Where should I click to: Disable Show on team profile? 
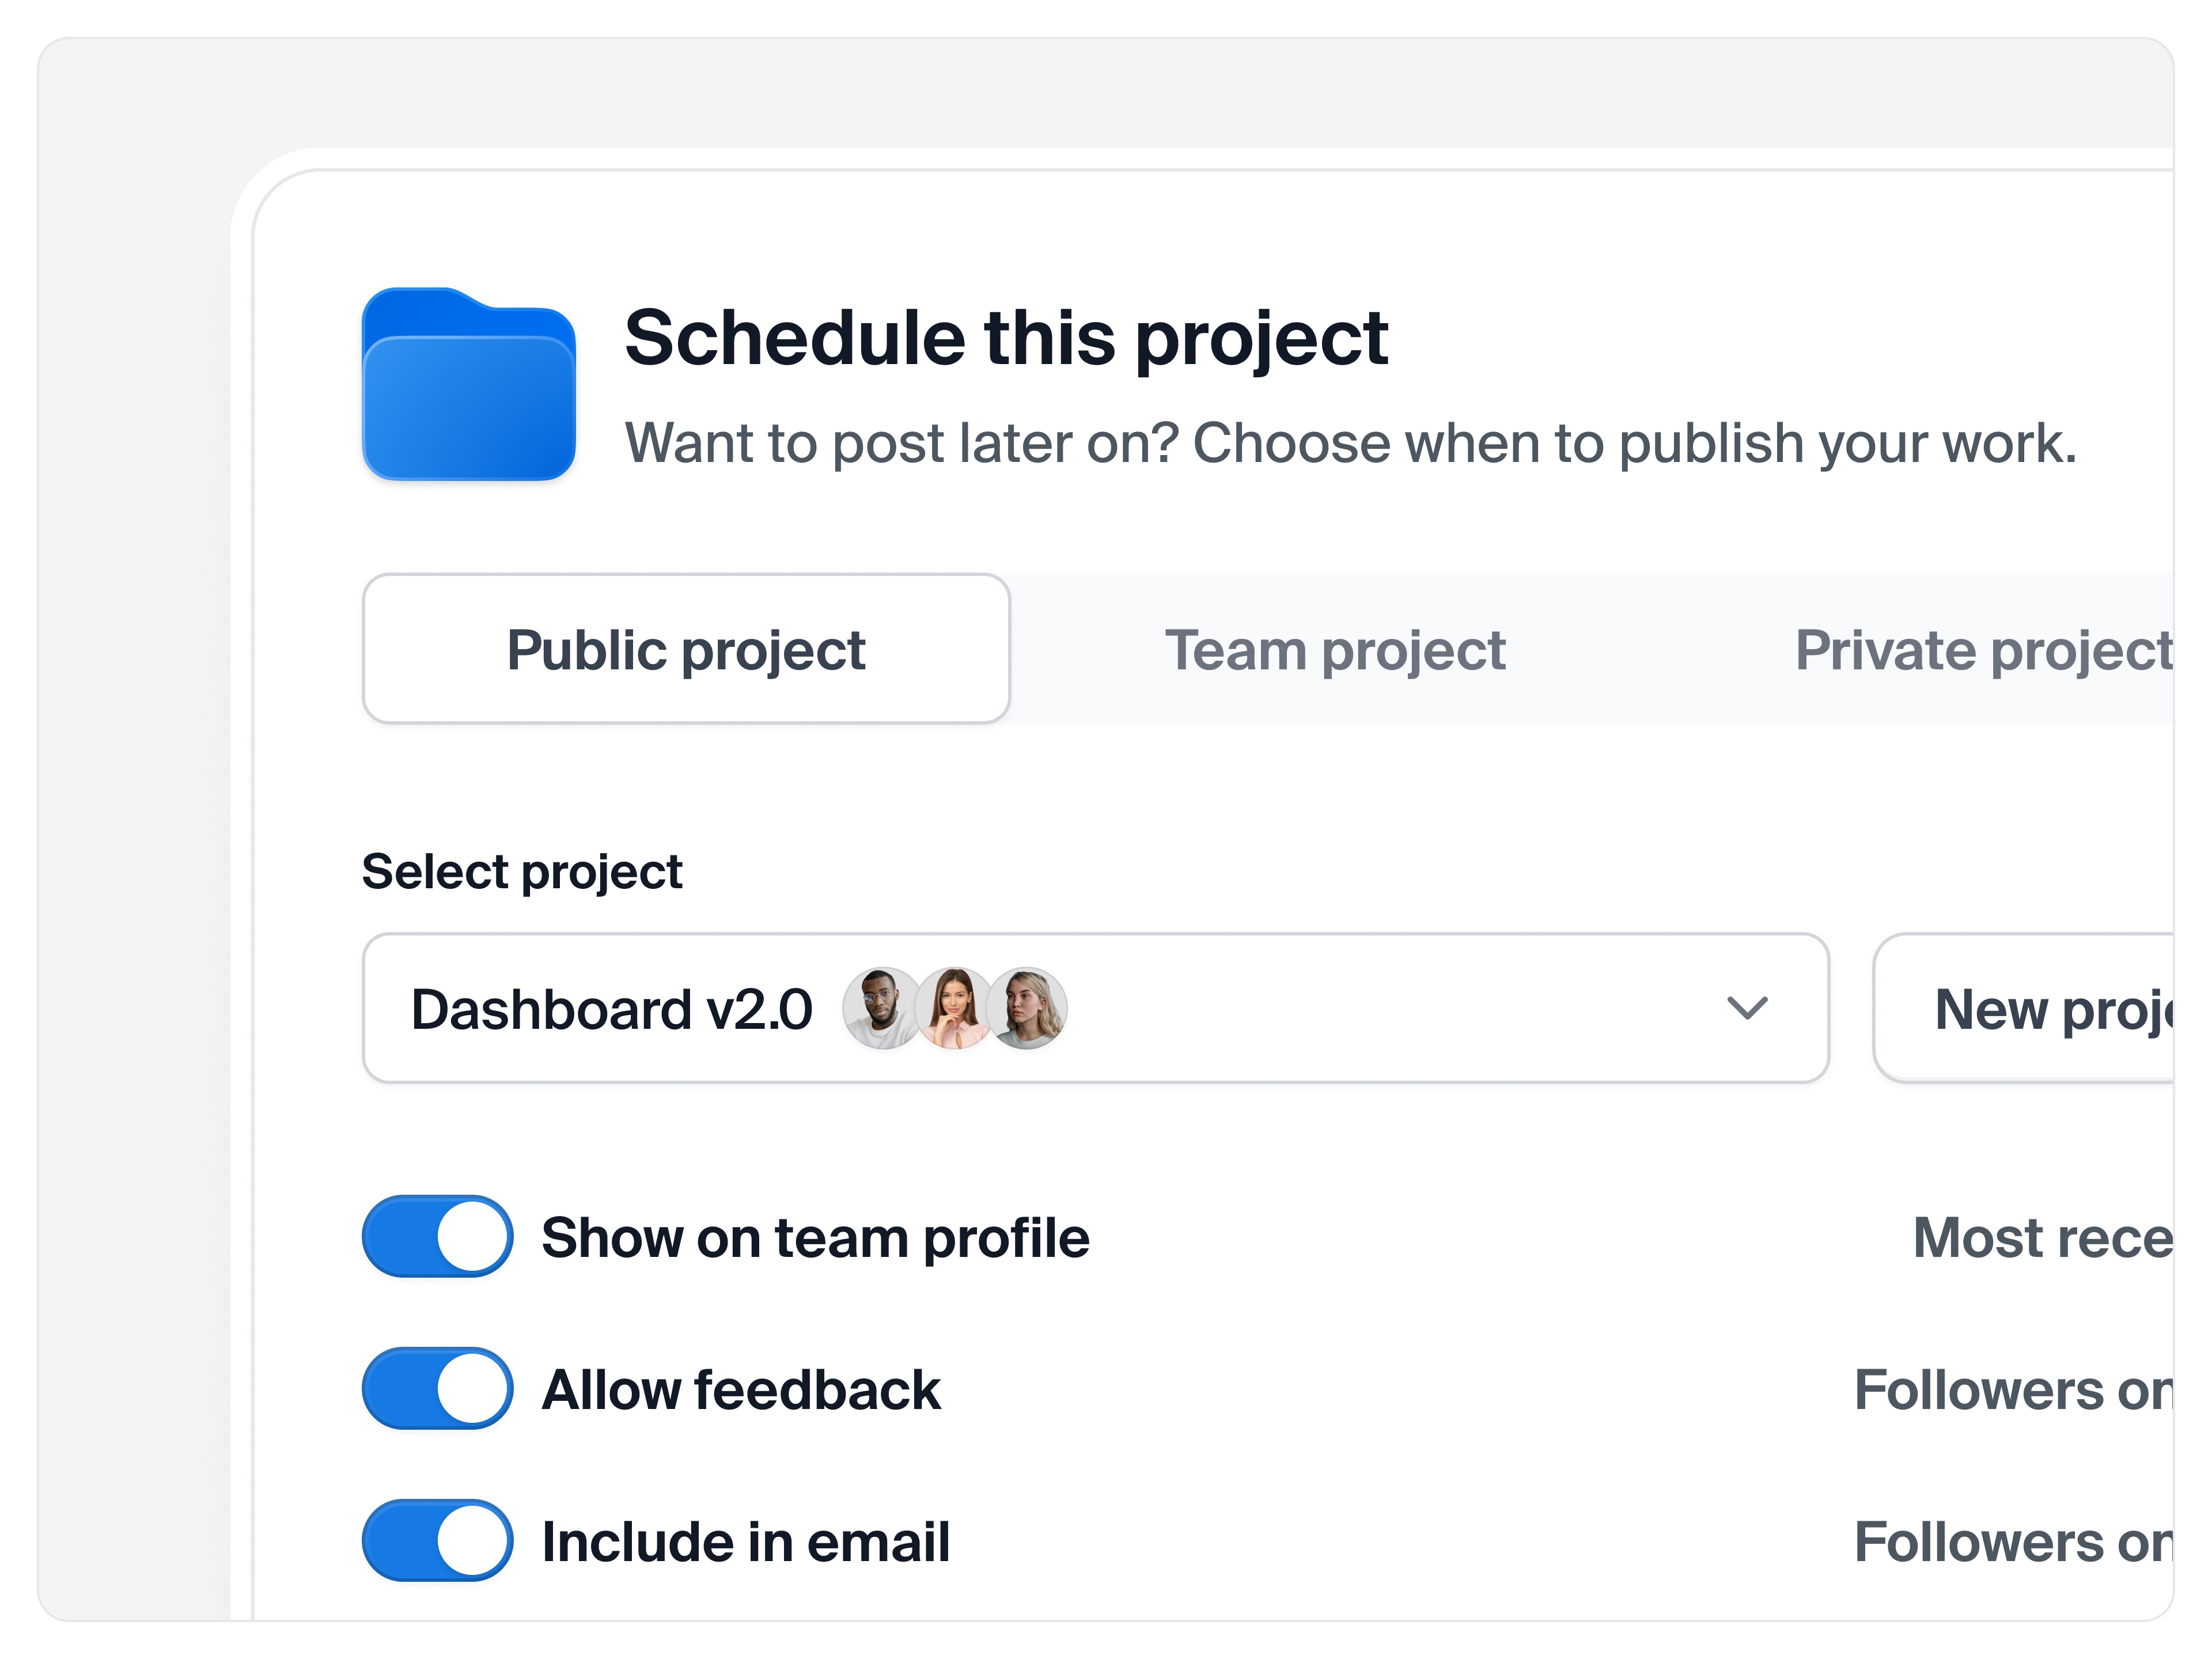pyautogui.click(x=437, y=1237)
